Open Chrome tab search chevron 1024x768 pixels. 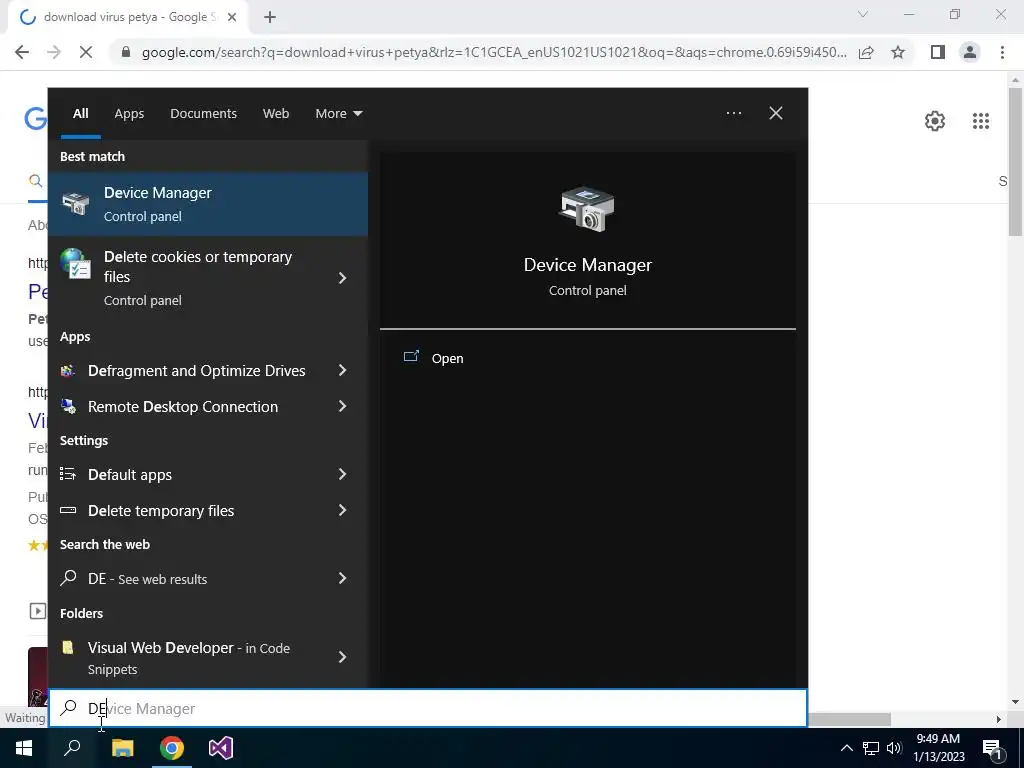[863, 14]
